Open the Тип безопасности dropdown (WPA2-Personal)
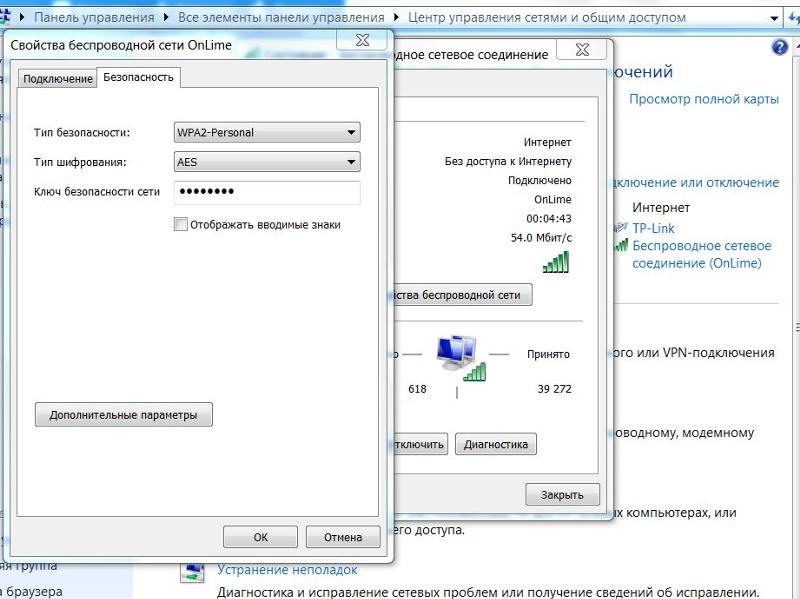Screen dimensions: 800x599 click(x=267, y=132)
